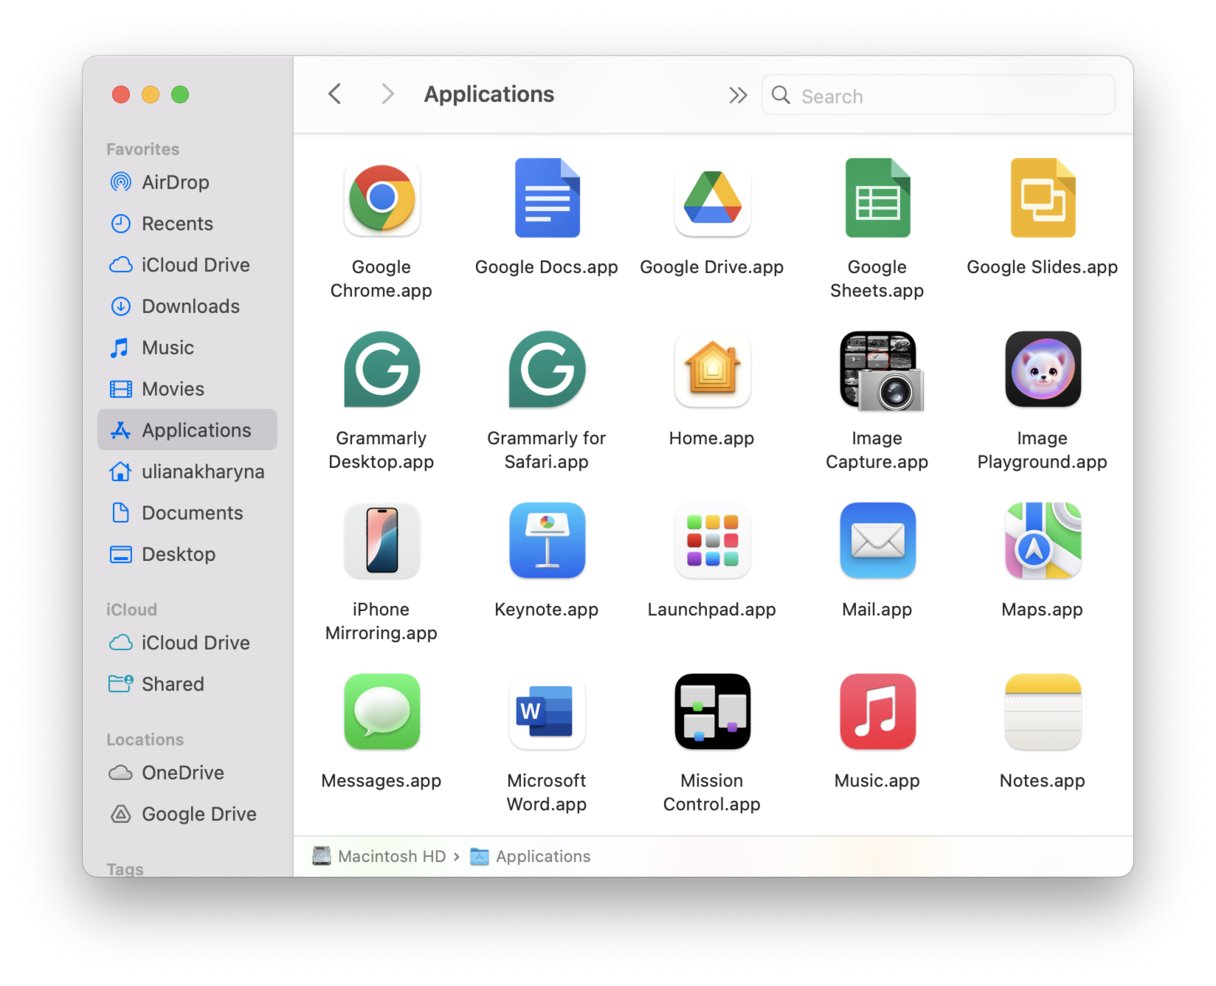Start iPhone Mirroring
This screenshot has width=1216, height=986.
(x=381, y=540)
